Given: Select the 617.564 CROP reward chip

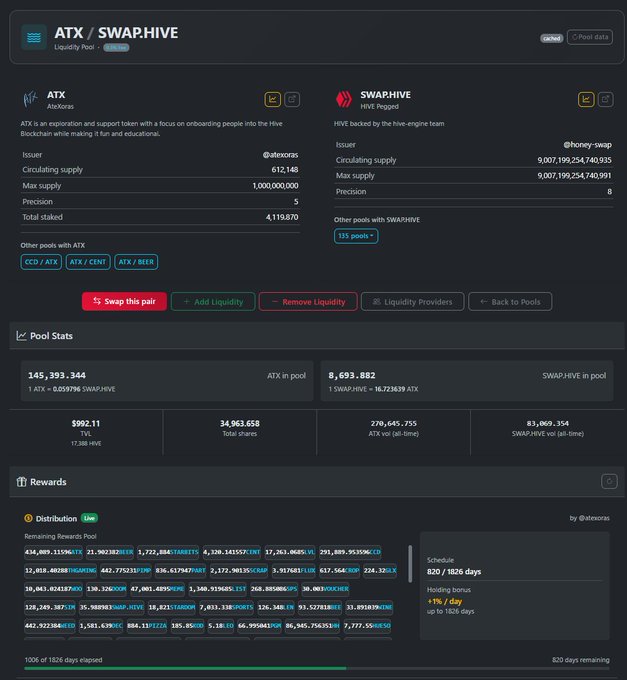Looking at the screenshot, I should tap(340, 570).
